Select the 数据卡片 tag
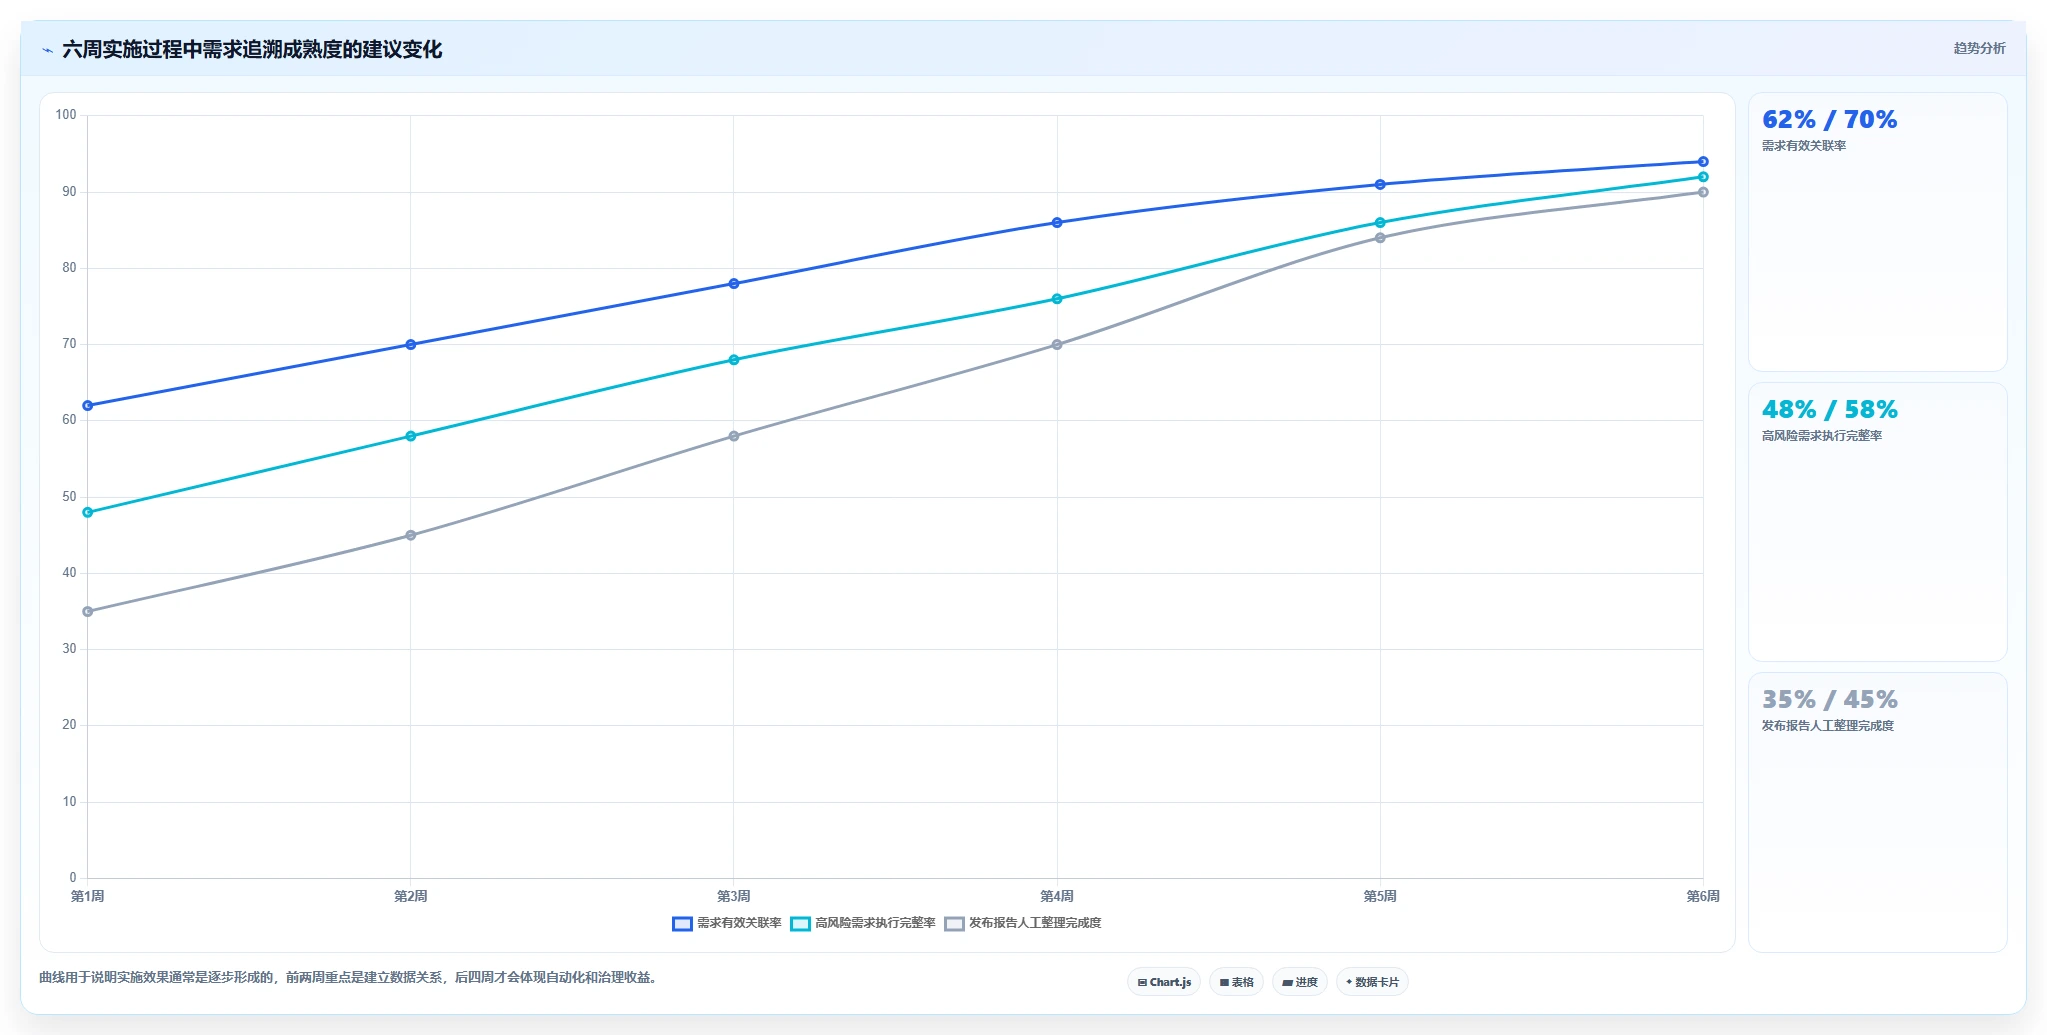The width and height of the screenshot is (2047, 1035). pos(1372,982)
